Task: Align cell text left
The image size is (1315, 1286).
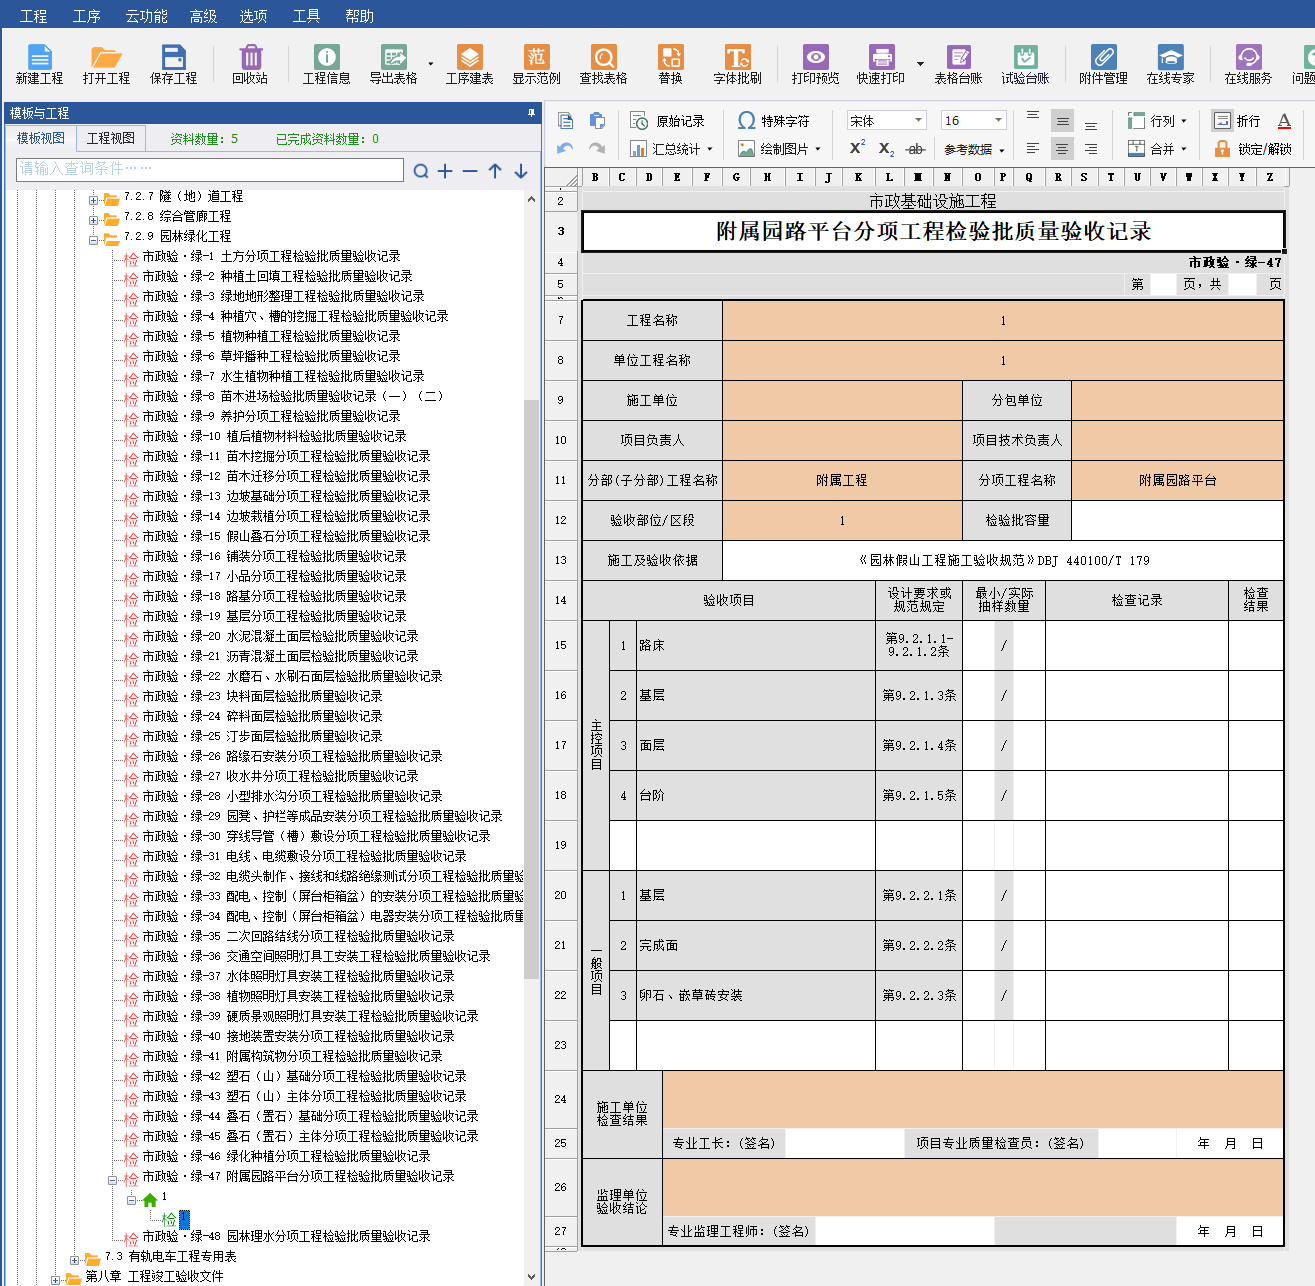Action: tap(1033, 149)
